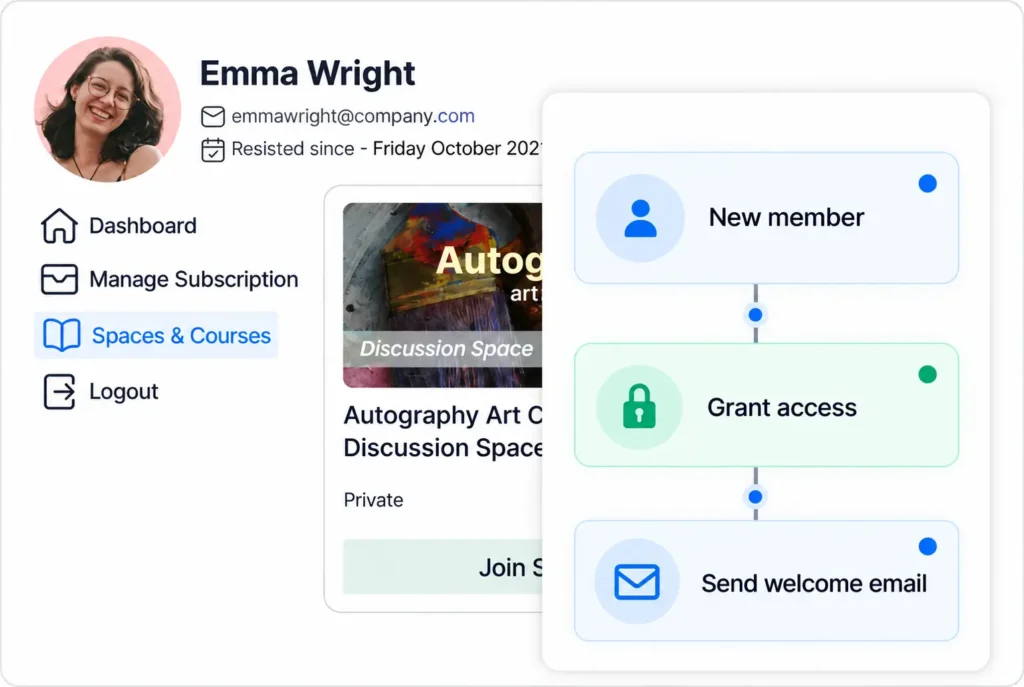Click the Join button on the space card
1024x687 pixels.
coord(443,567)
